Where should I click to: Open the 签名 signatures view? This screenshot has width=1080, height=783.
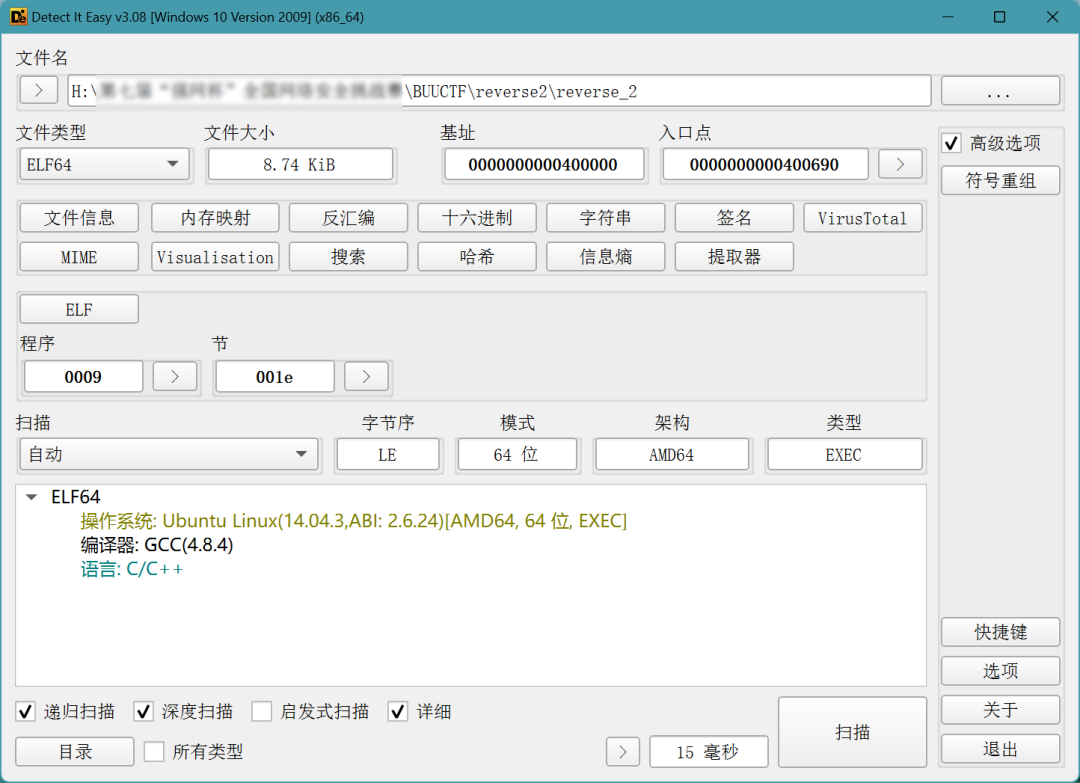734,218
